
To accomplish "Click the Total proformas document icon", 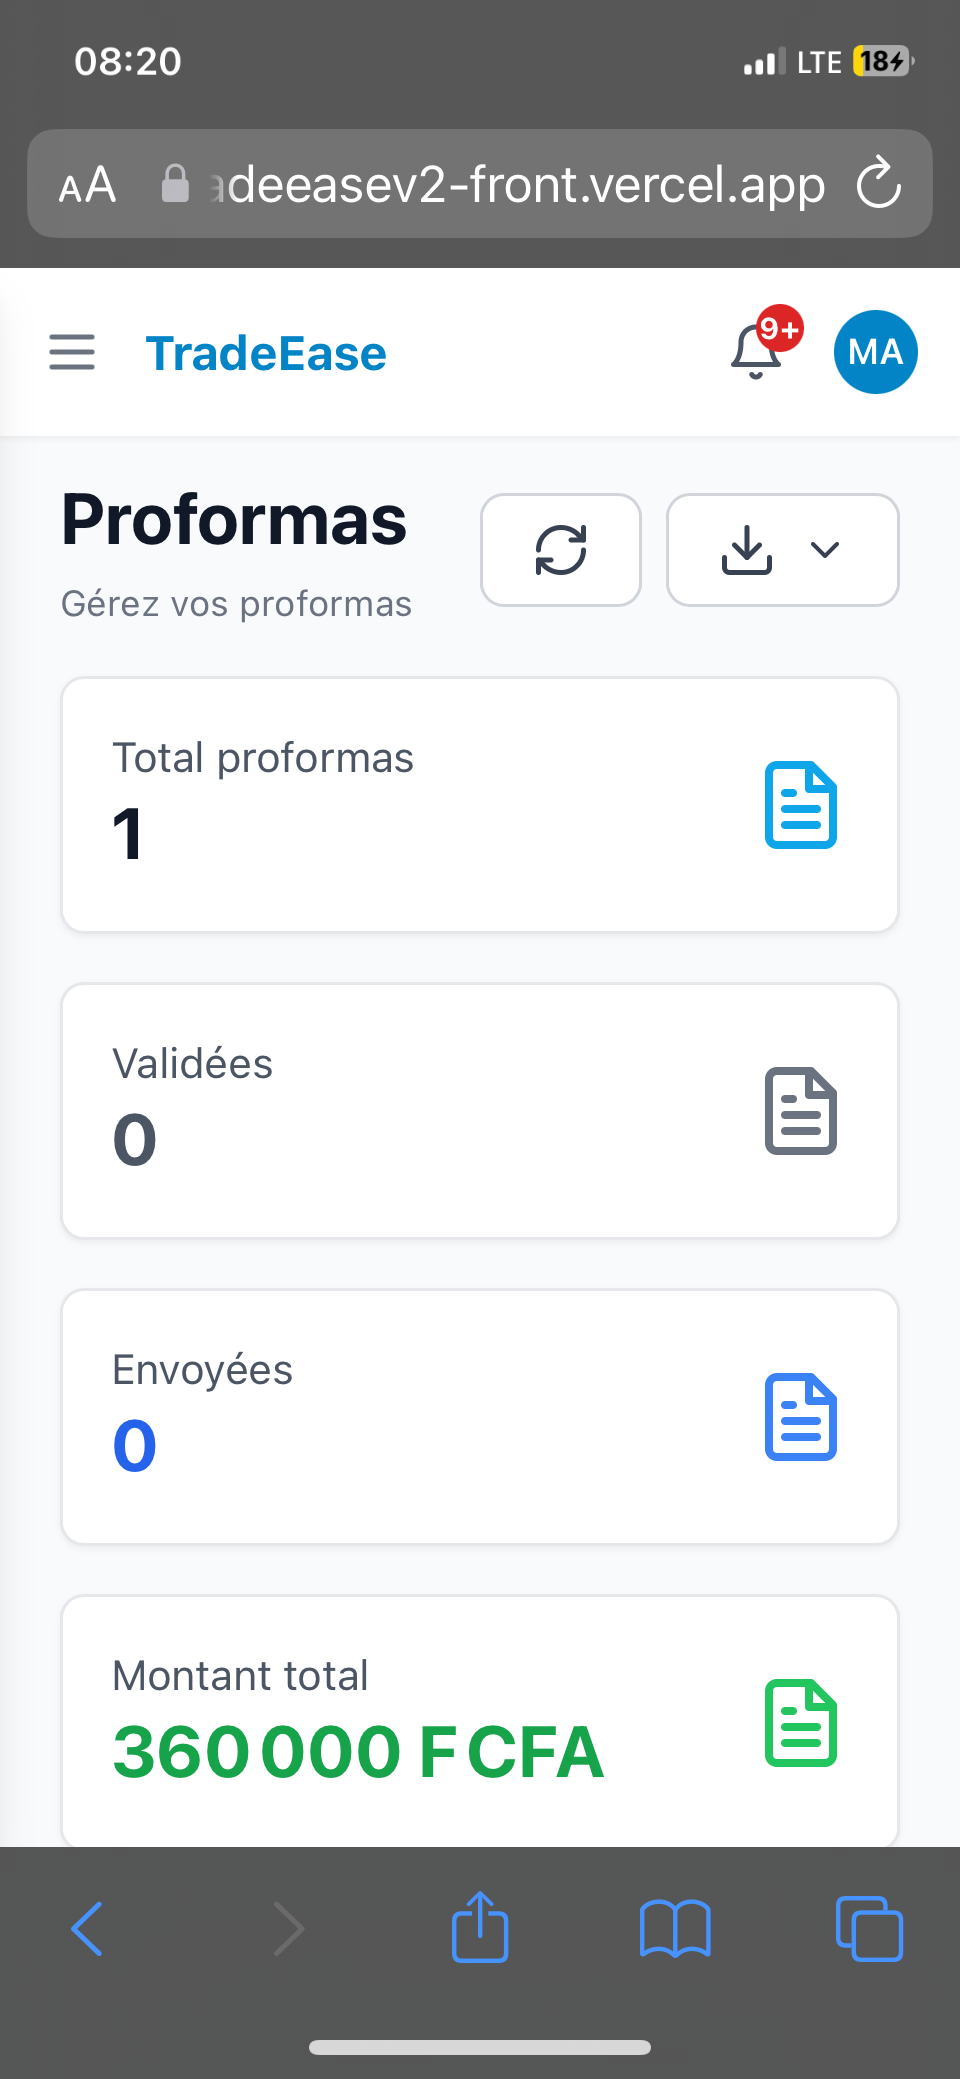I will [x=801, y=805].
